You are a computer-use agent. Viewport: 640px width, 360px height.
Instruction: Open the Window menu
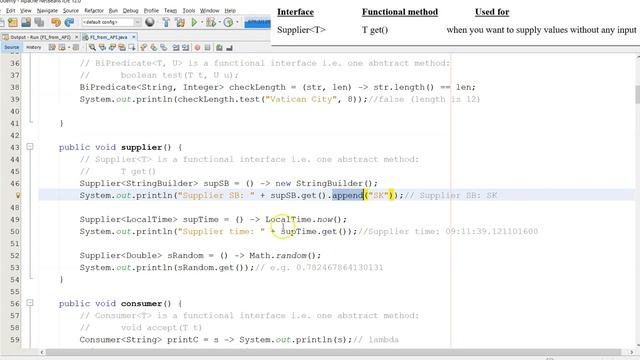coord(209,10)
